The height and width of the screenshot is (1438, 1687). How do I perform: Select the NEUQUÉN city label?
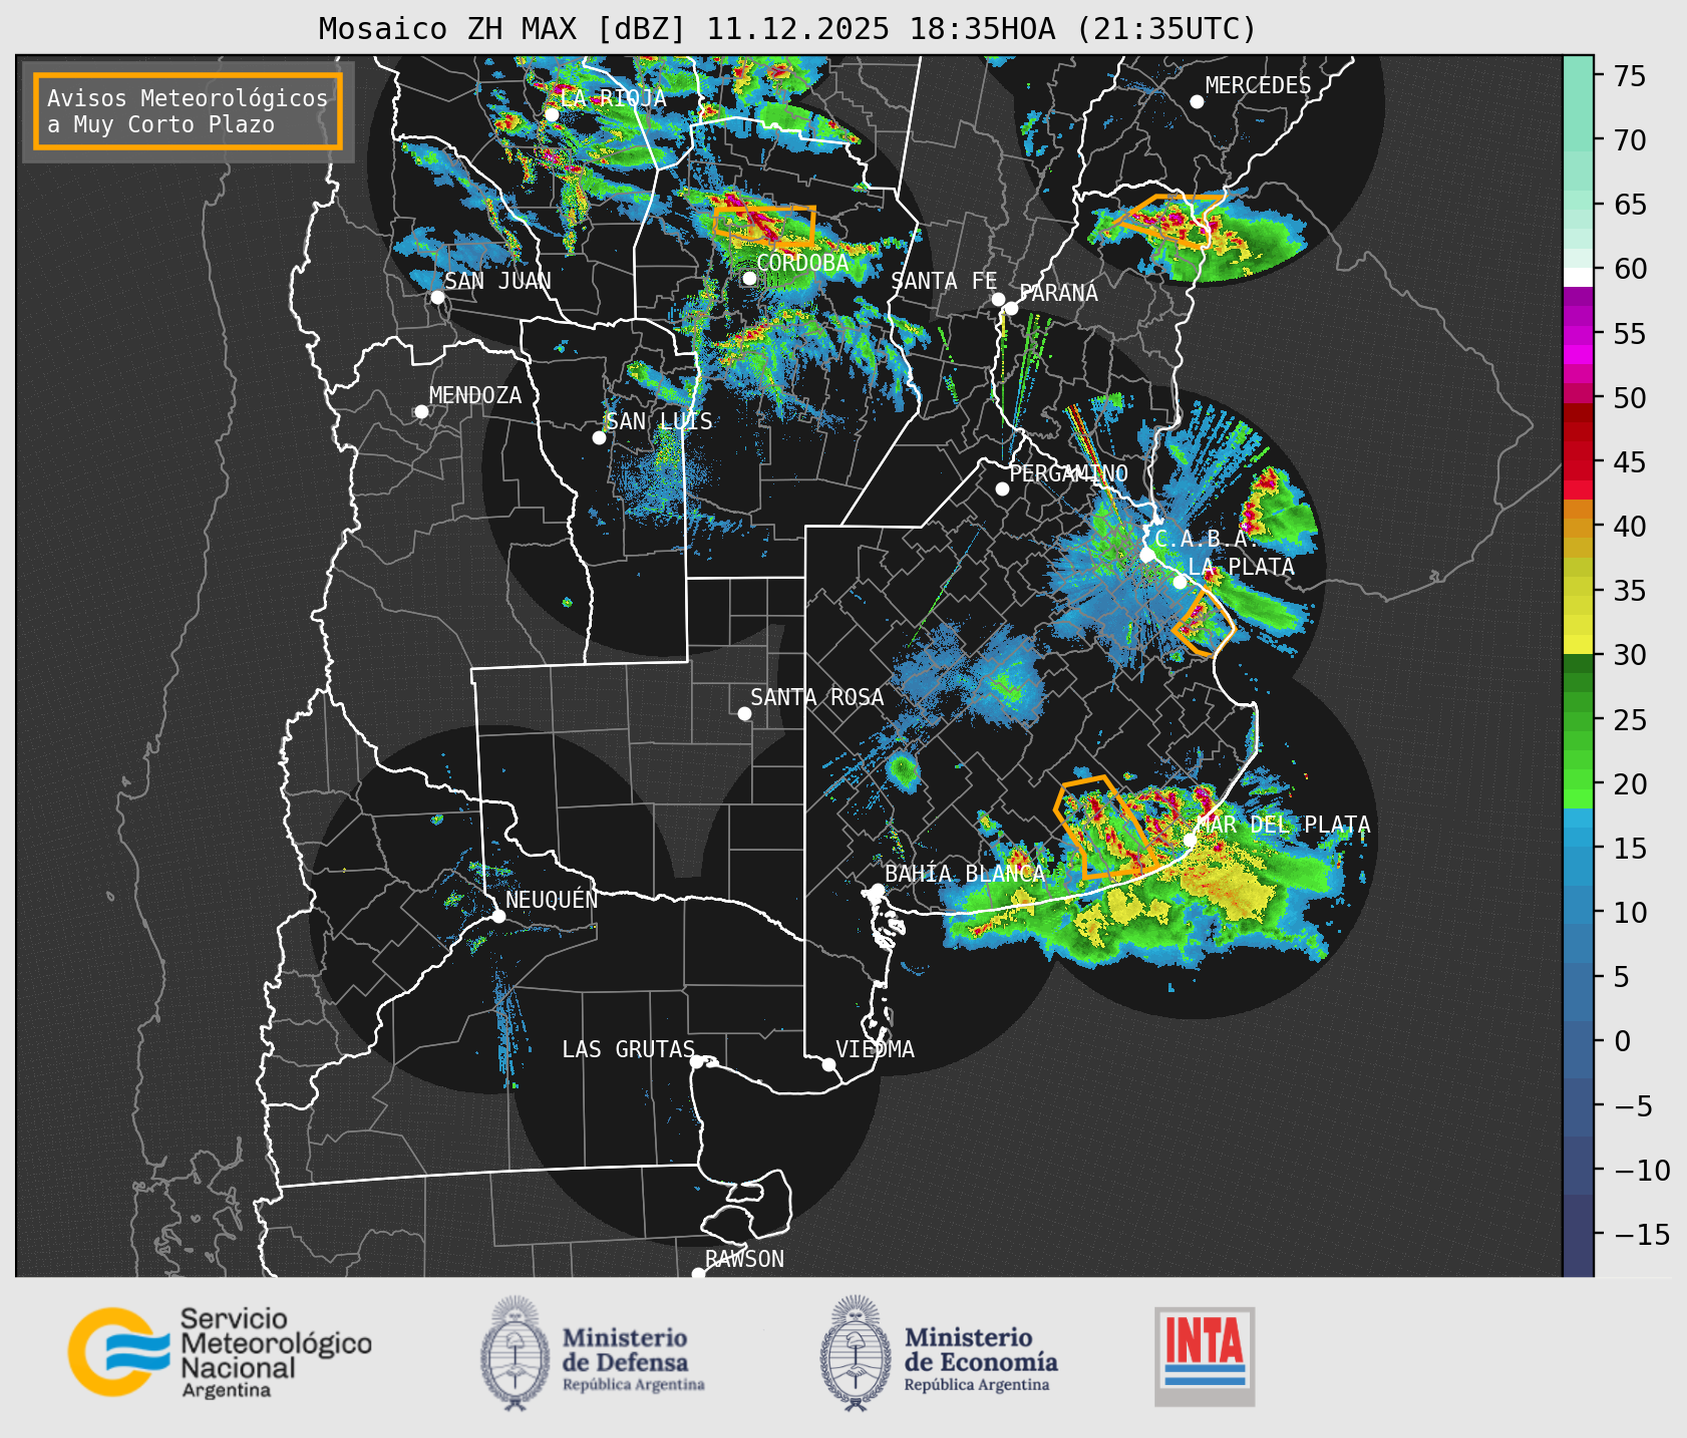tap(551, 899)
